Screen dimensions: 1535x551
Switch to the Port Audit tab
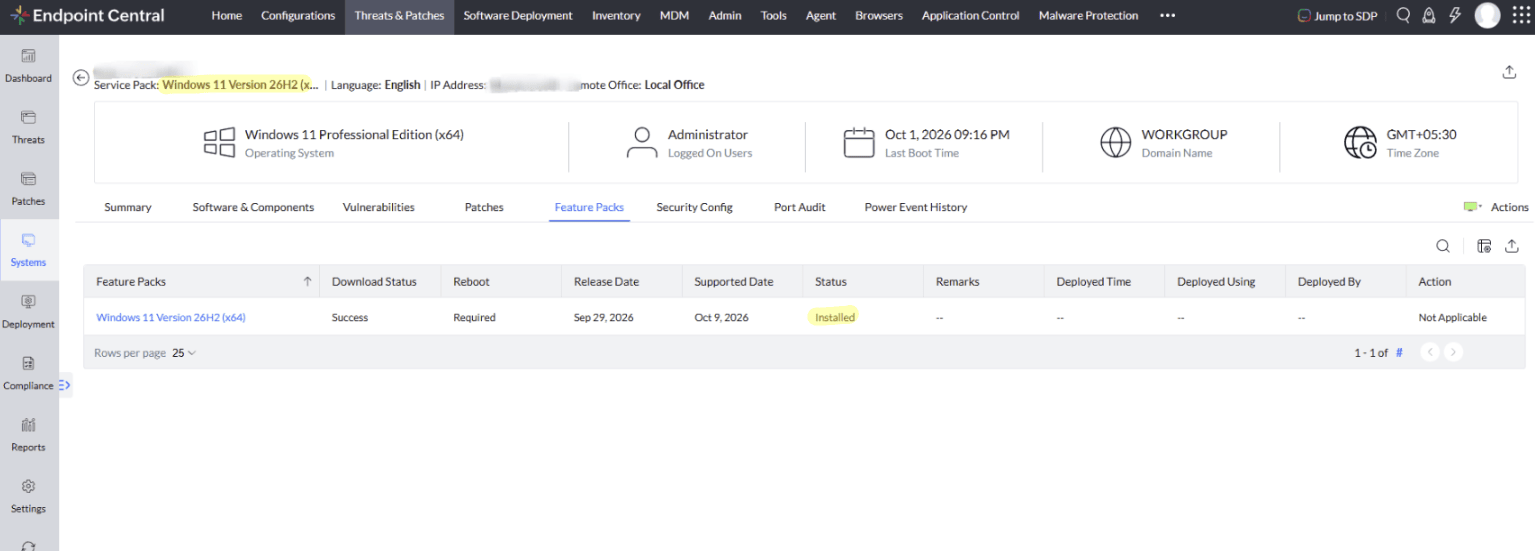[800, 207]
